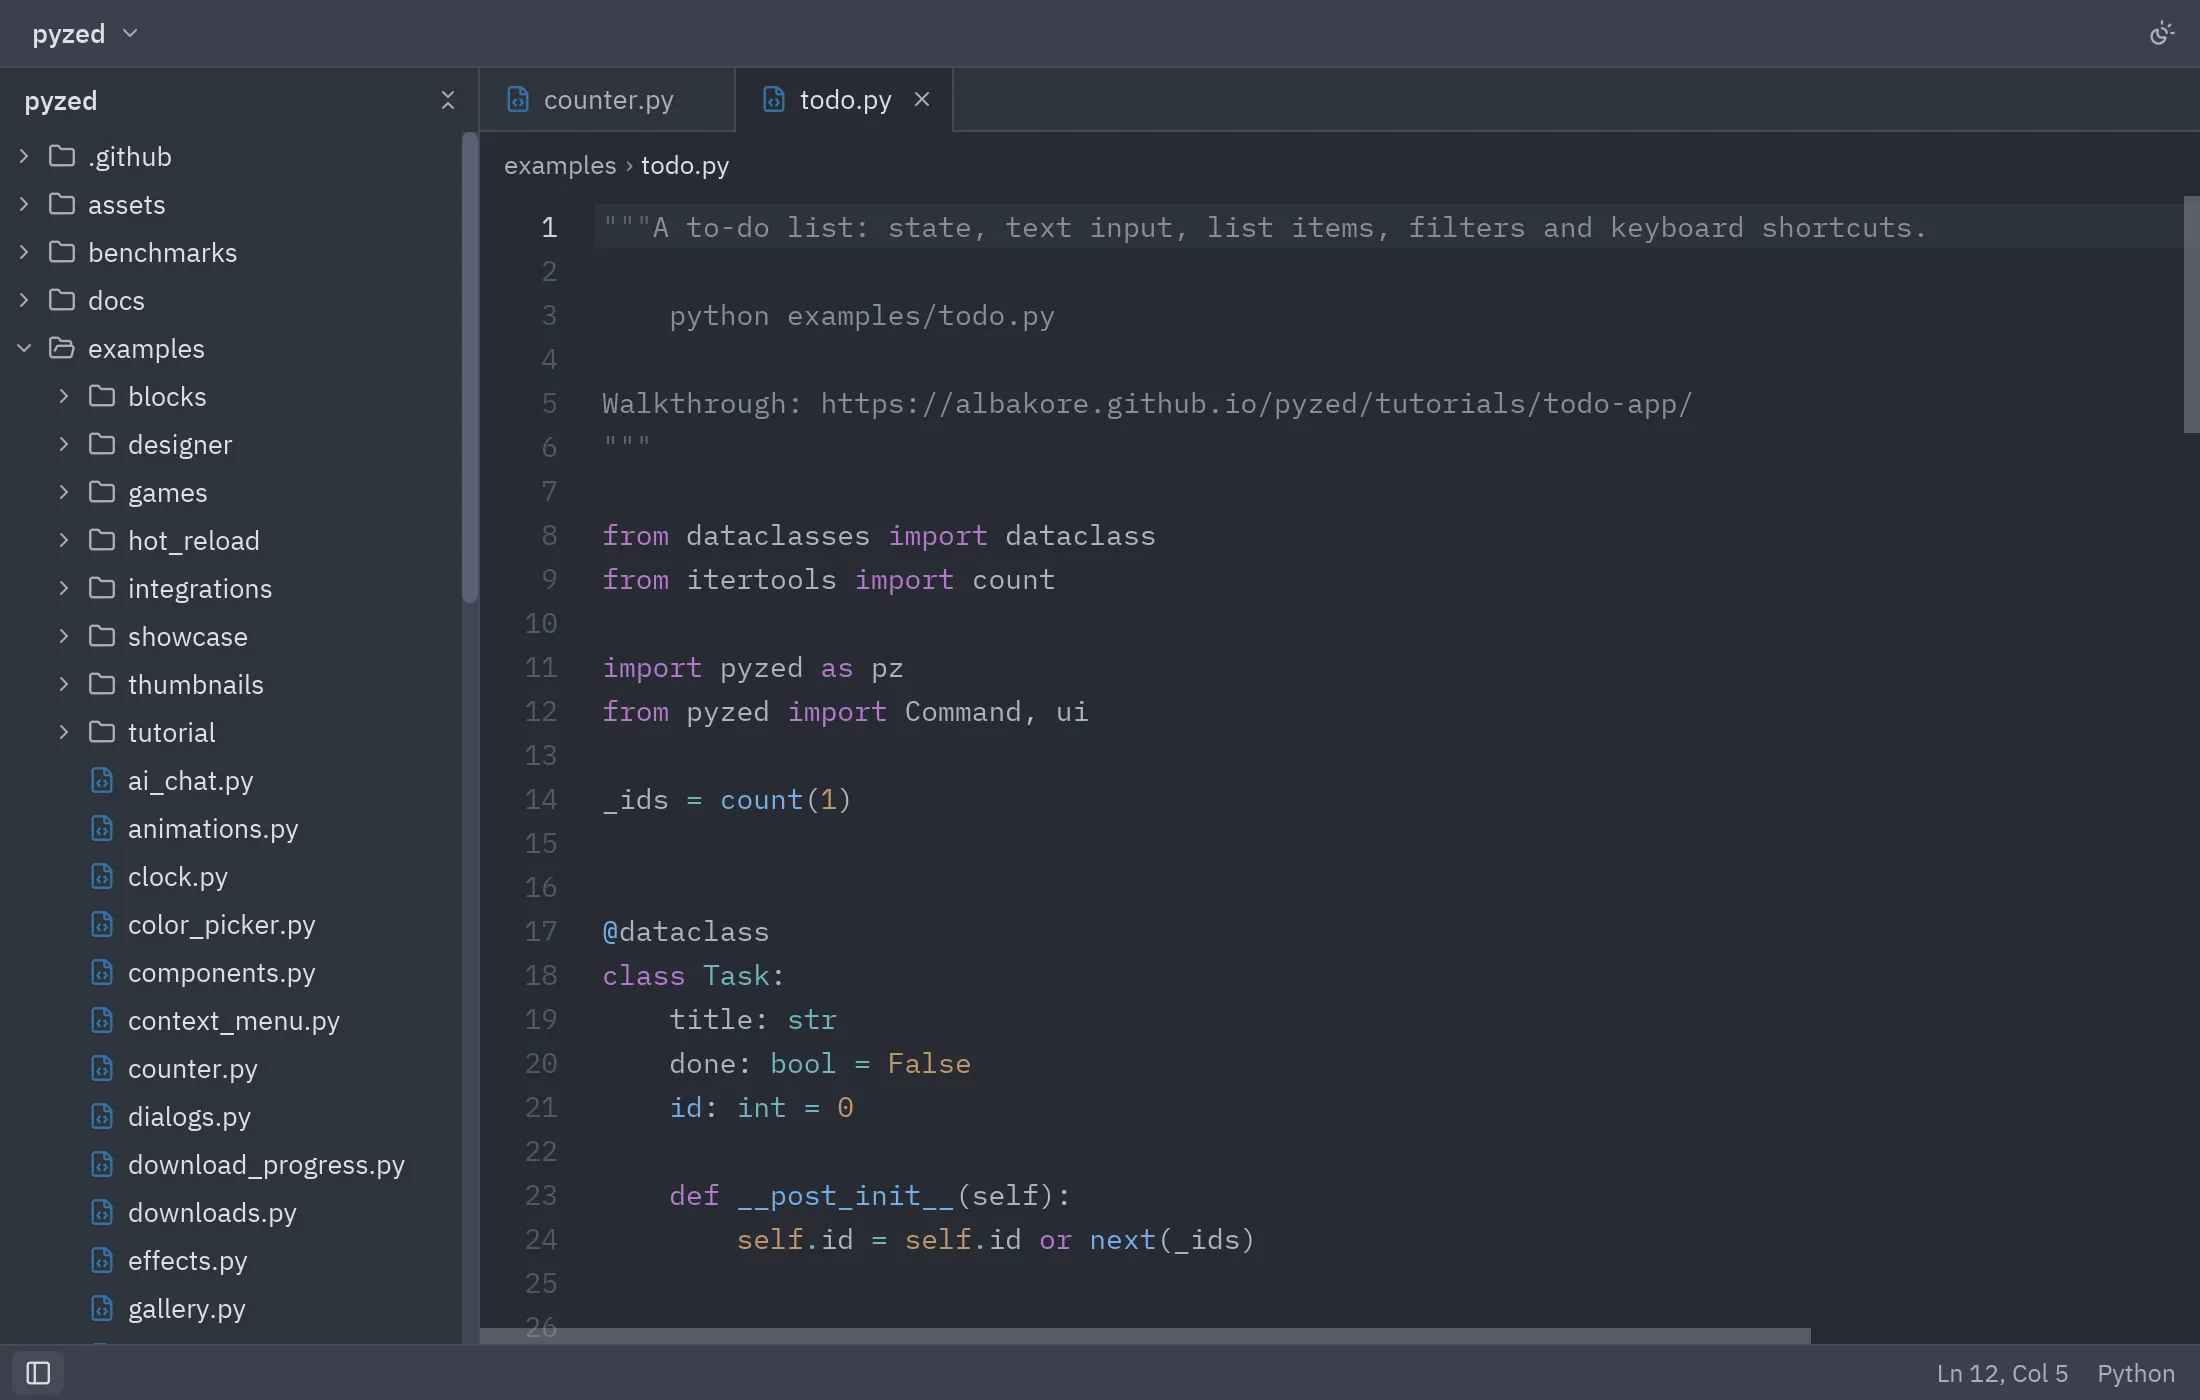2200x1400 pixels.
Task: Open download_progress.py in the file tree
Action: coord(230,1164)
